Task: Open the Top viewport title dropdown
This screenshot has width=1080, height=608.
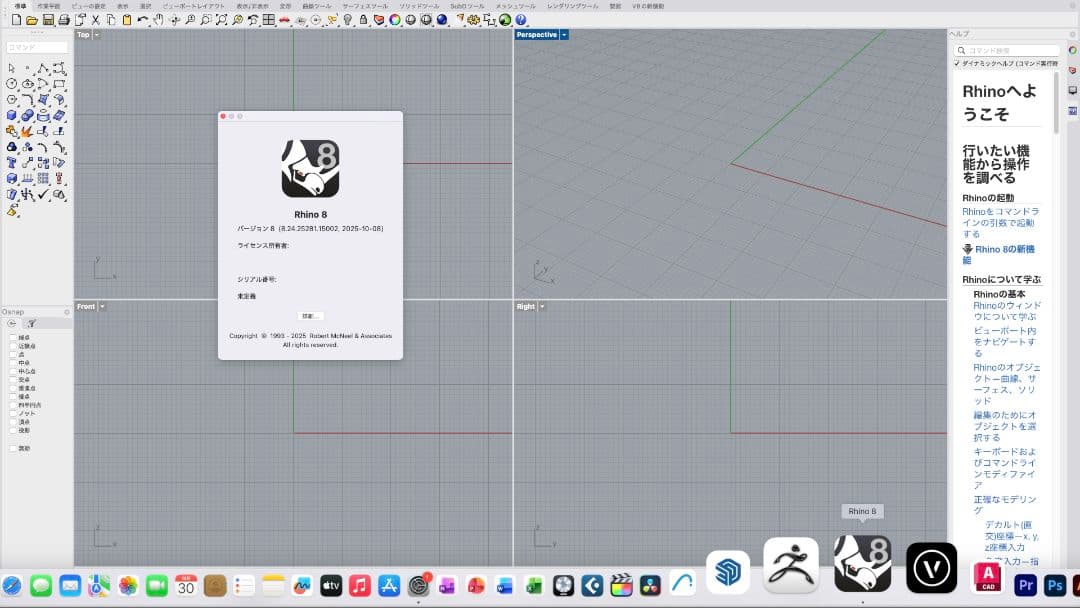Action: (x=96, y=34)
